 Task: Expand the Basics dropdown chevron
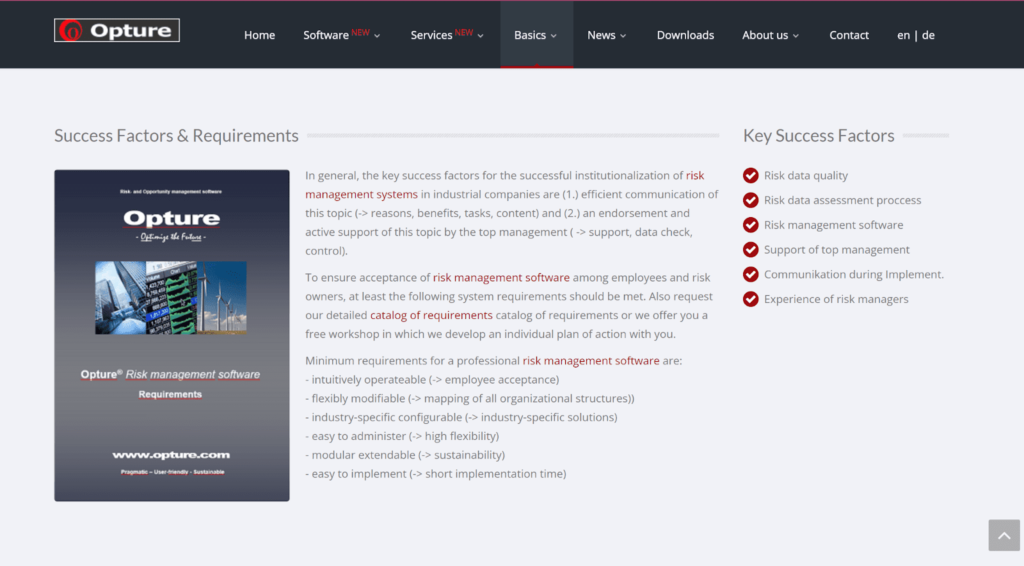554,36
